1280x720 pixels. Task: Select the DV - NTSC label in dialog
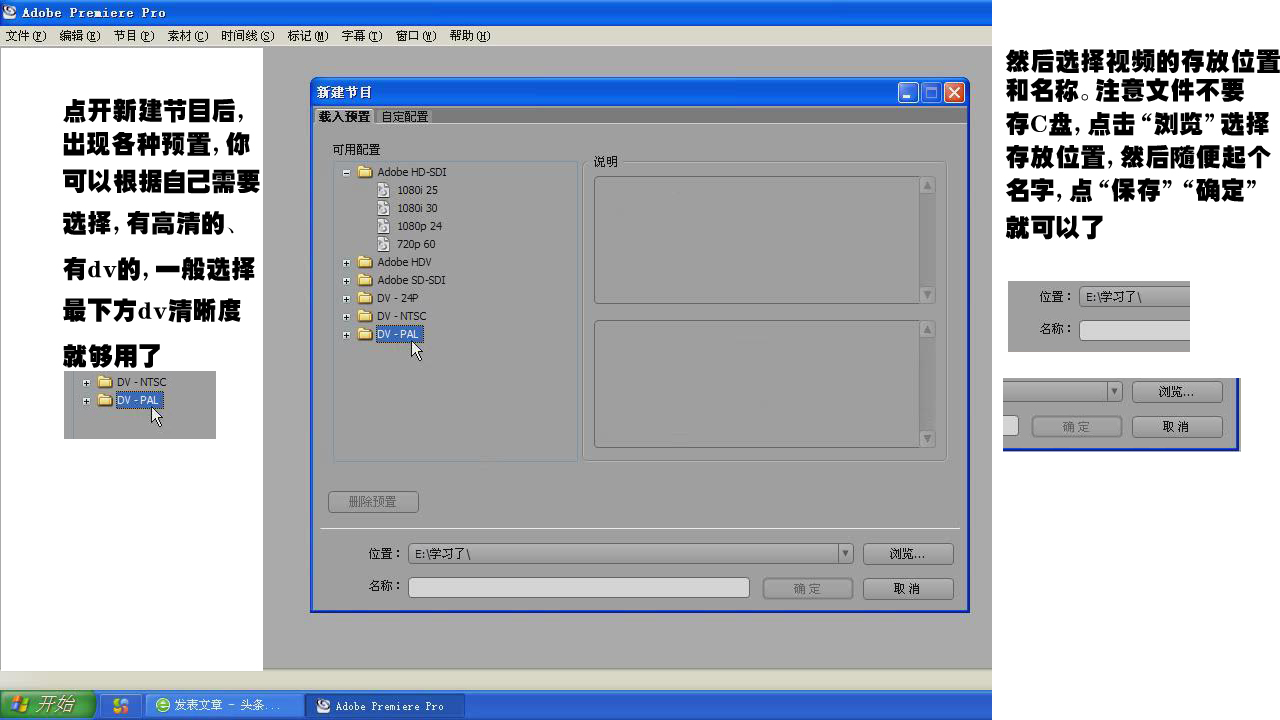coord(401,316)
